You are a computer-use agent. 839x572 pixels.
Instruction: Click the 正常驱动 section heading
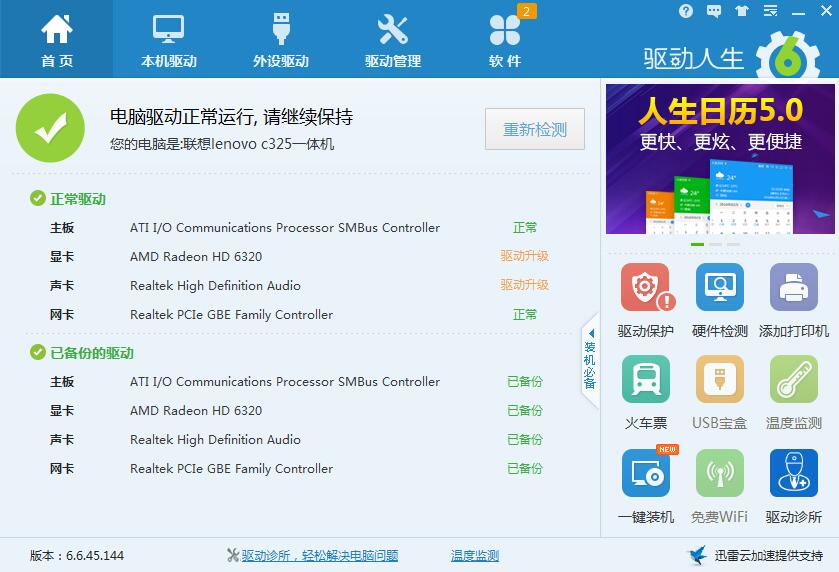pyautogui.click(x=78, y=199)
